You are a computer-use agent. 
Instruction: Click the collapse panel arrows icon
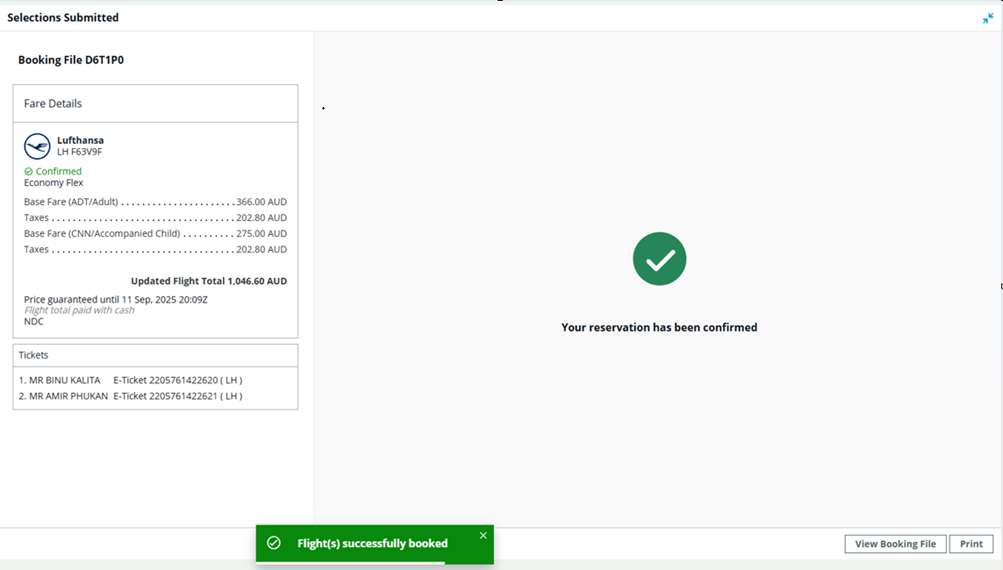pyautogui.click(x=988, y=18)
